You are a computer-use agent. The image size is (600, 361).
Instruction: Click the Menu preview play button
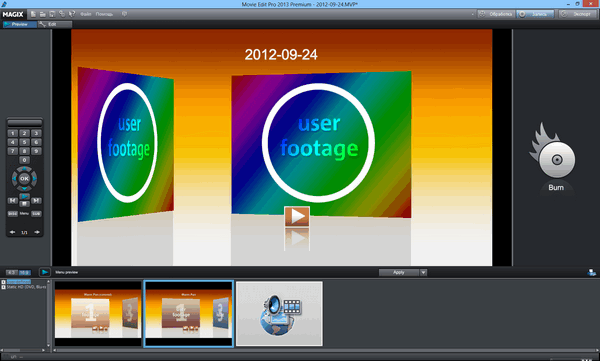point(45,272)
